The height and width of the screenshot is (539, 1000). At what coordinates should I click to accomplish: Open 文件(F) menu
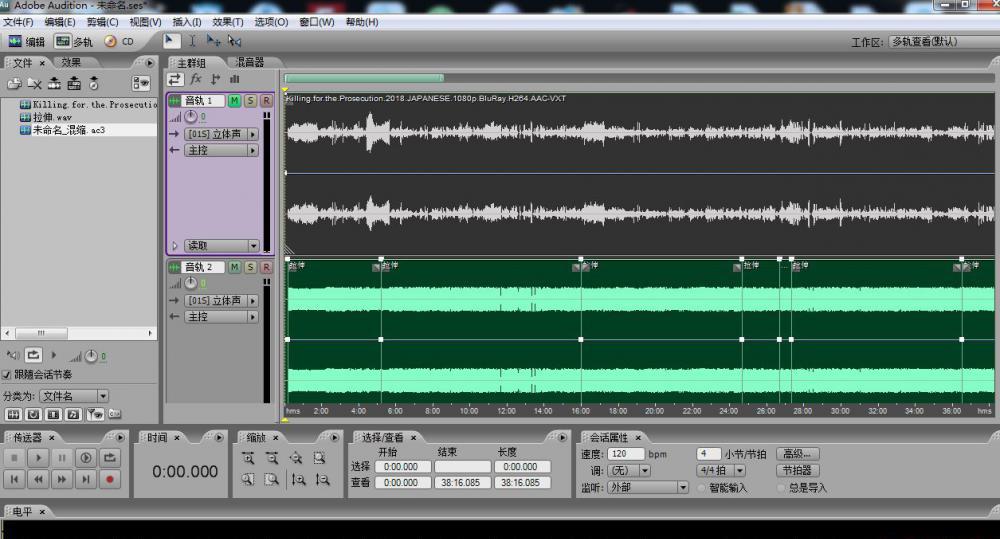pyautogui.click(x=18, y=22)
